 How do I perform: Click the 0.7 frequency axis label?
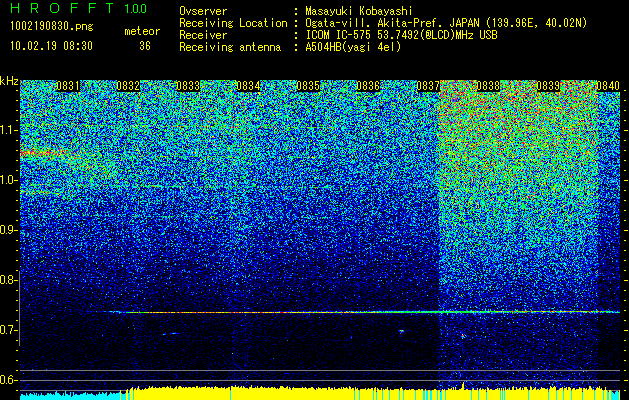pos(8,330)
